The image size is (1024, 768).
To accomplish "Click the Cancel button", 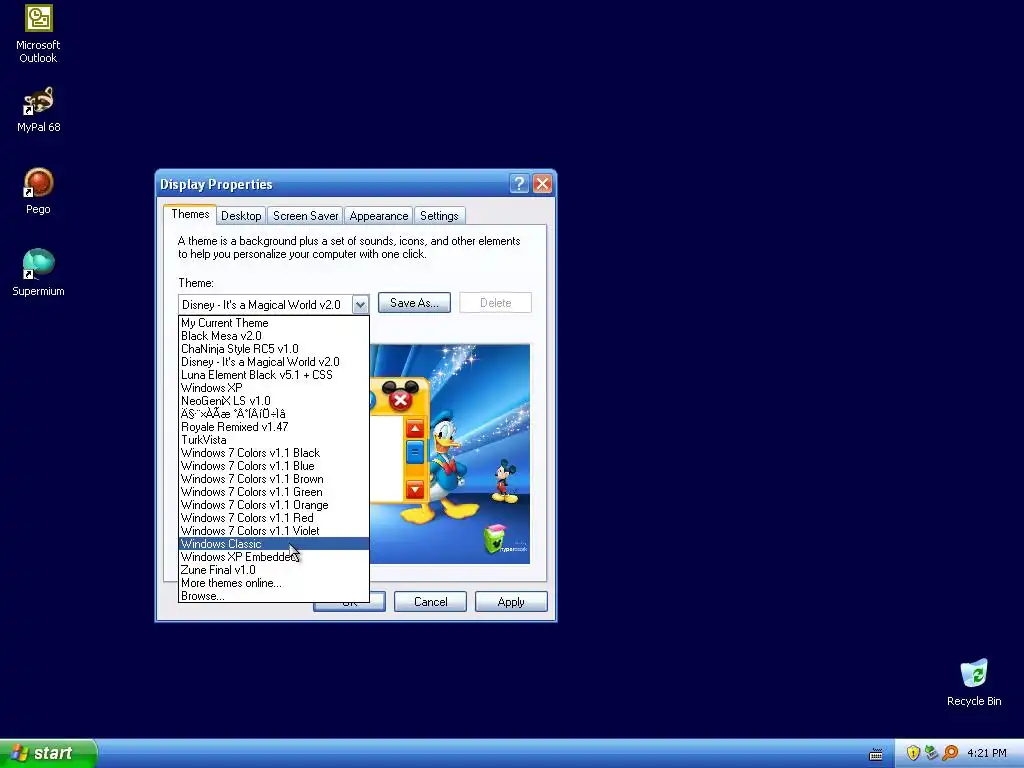I will [x=430, y=601].
